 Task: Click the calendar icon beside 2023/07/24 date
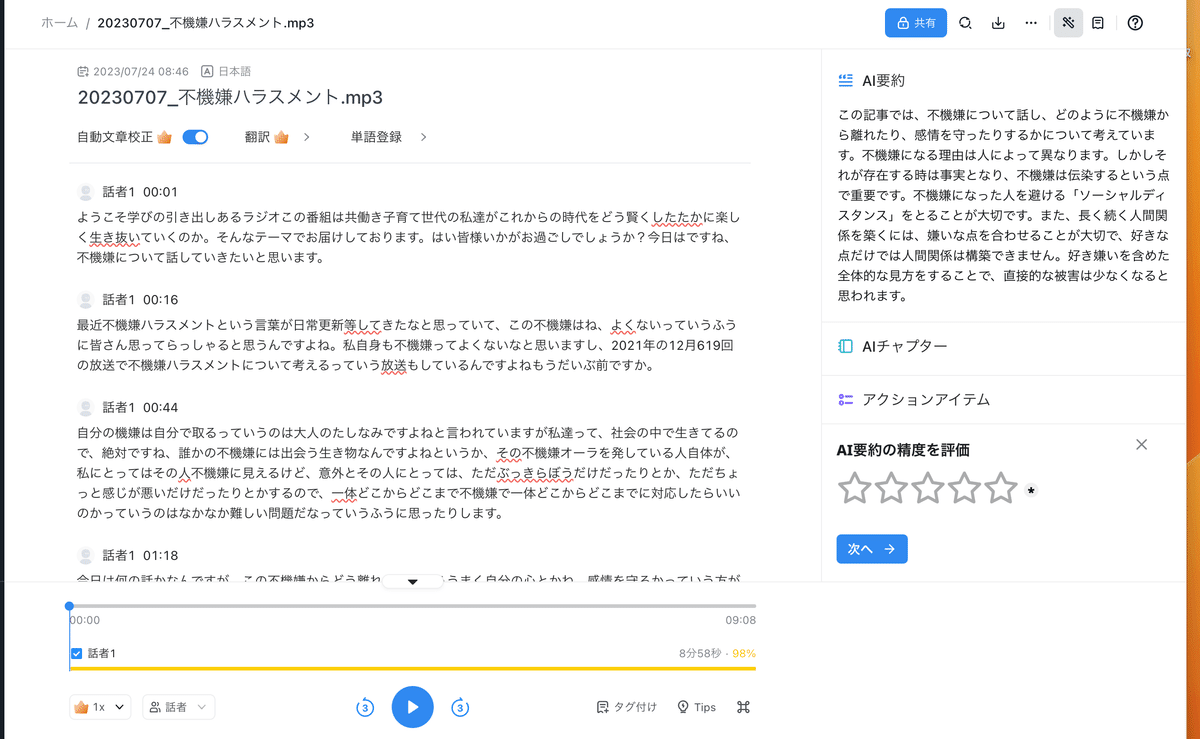pos(84,72)
